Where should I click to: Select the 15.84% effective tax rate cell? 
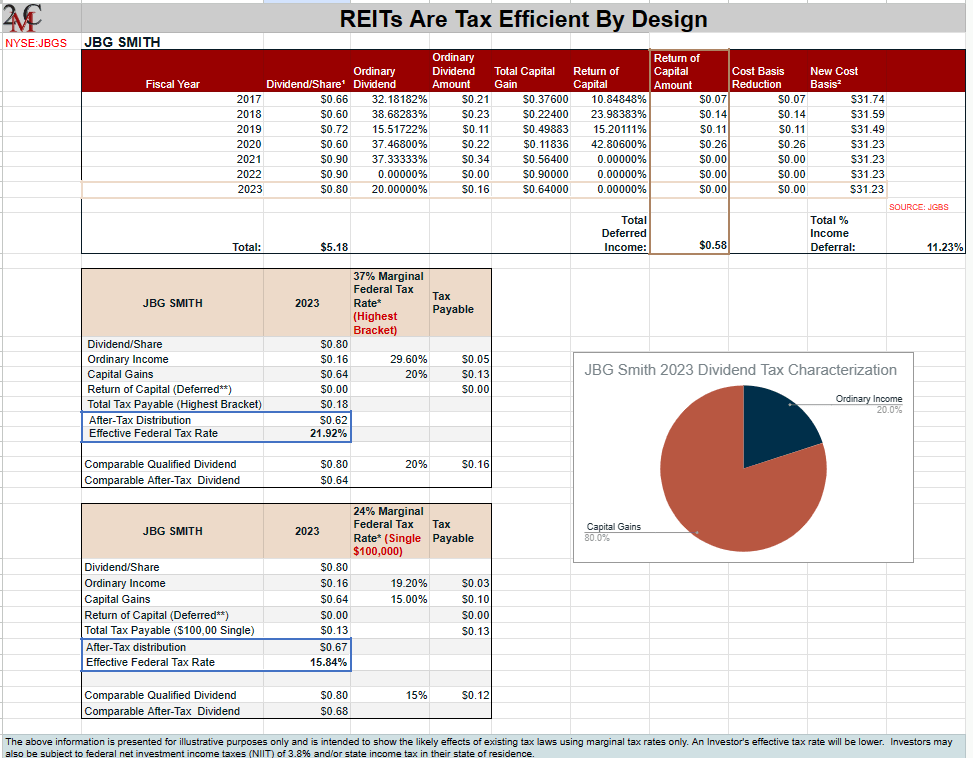point(328,662)
